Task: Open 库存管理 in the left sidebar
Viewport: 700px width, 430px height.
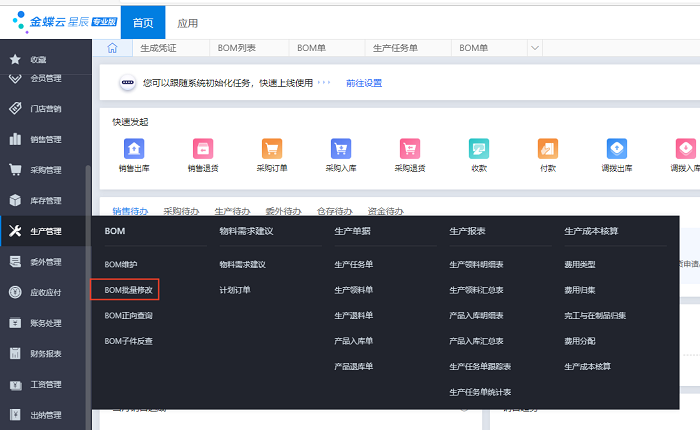Action: tap(45, 200)
